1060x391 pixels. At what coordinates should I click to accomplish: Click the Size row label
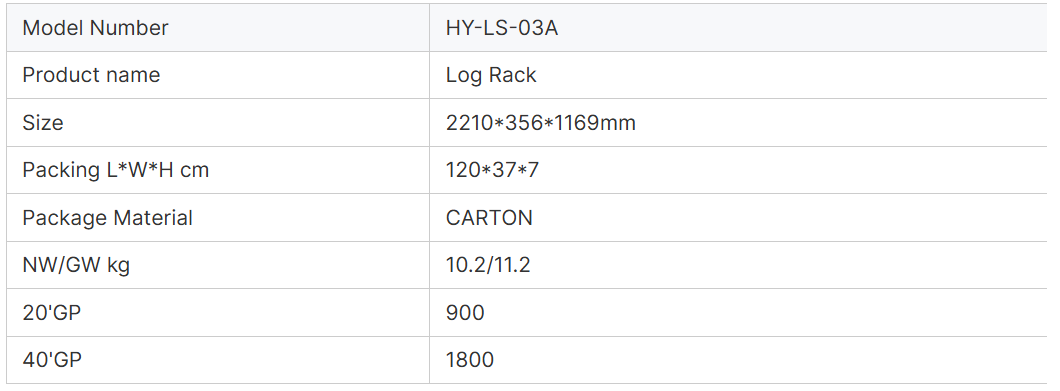pos(43,122)
